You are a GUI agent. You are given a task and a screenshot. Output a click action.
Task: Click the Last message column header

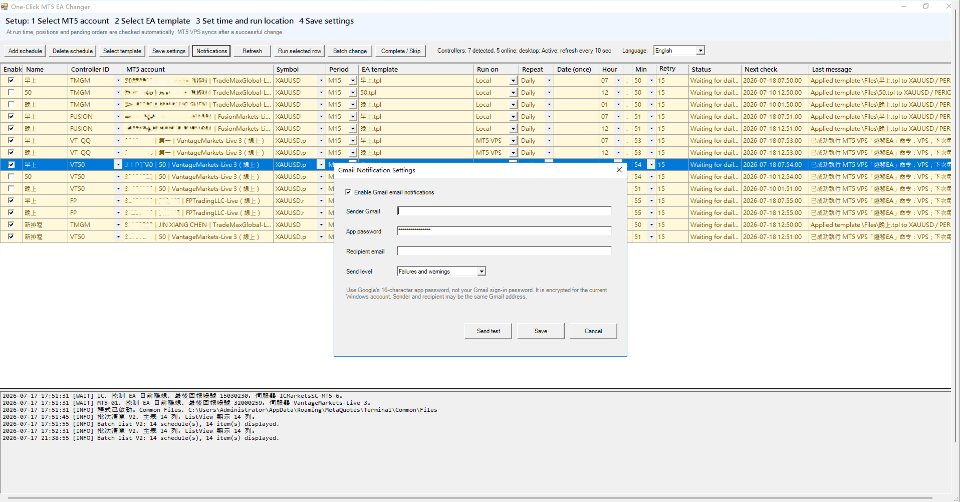click(x=880, y=69)
